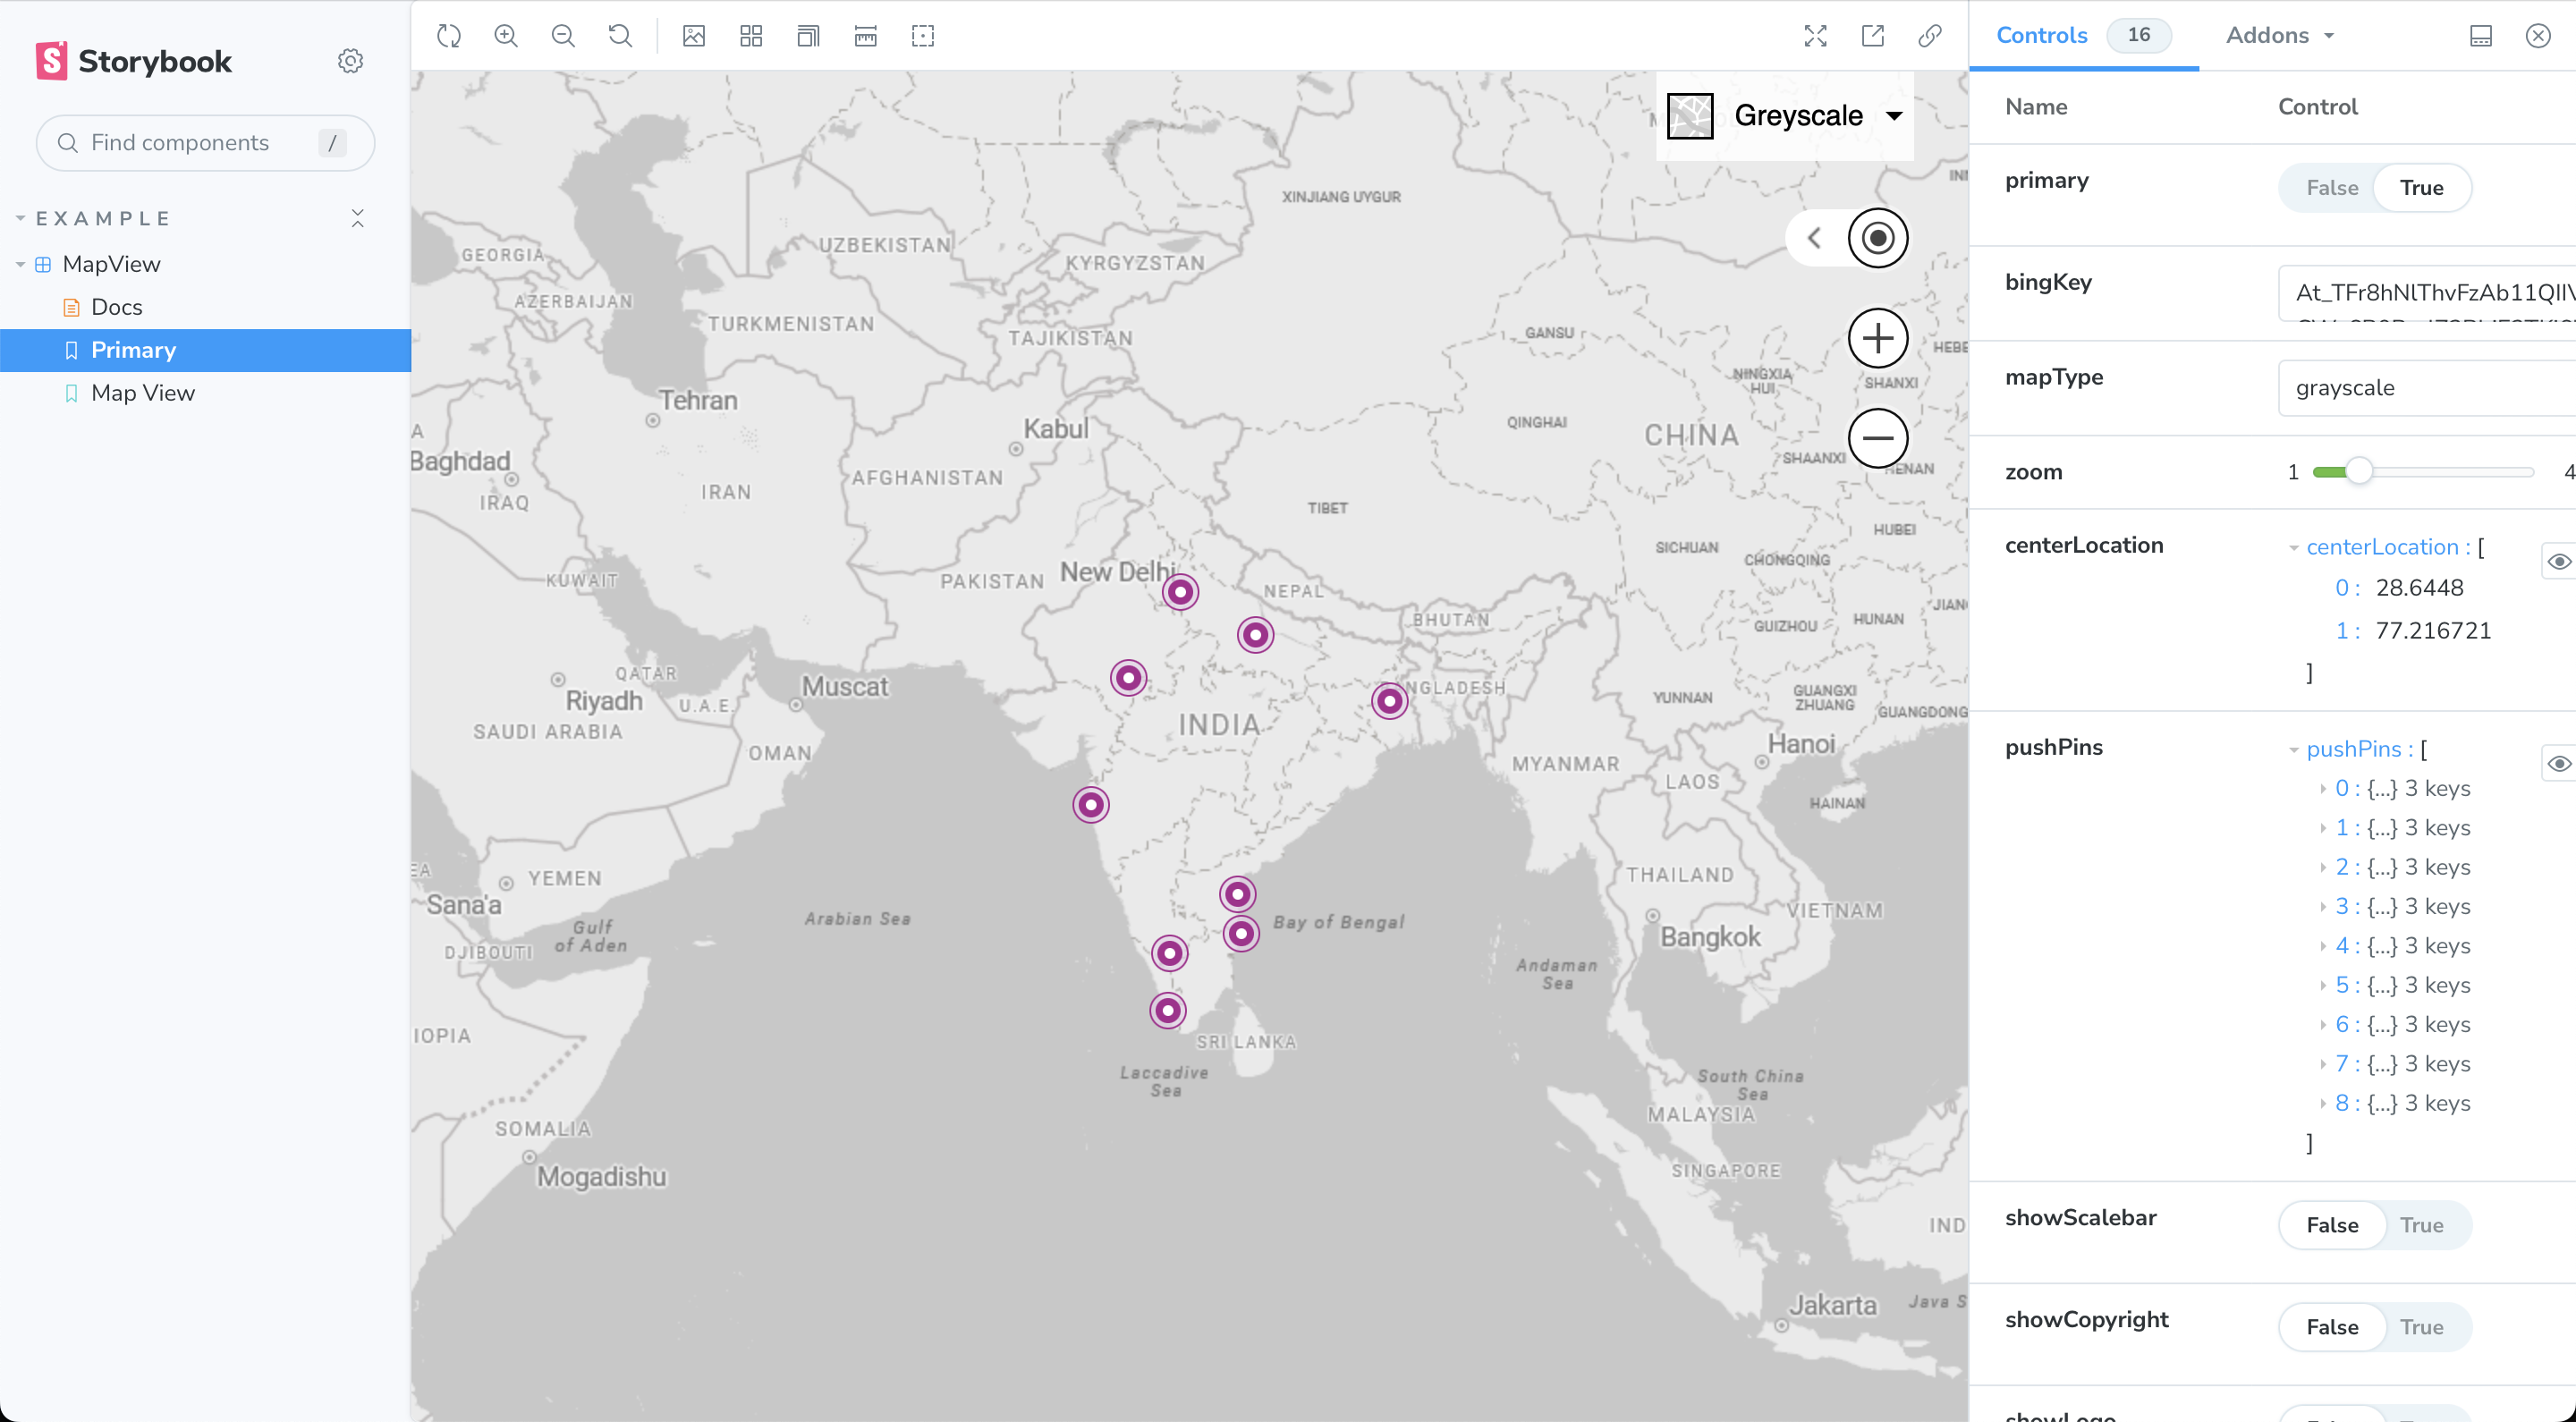Image resolution: width=2576 pixels, height=1422 pixels.
Task: Enable the measure ruler tool
Action: [865, 36]
